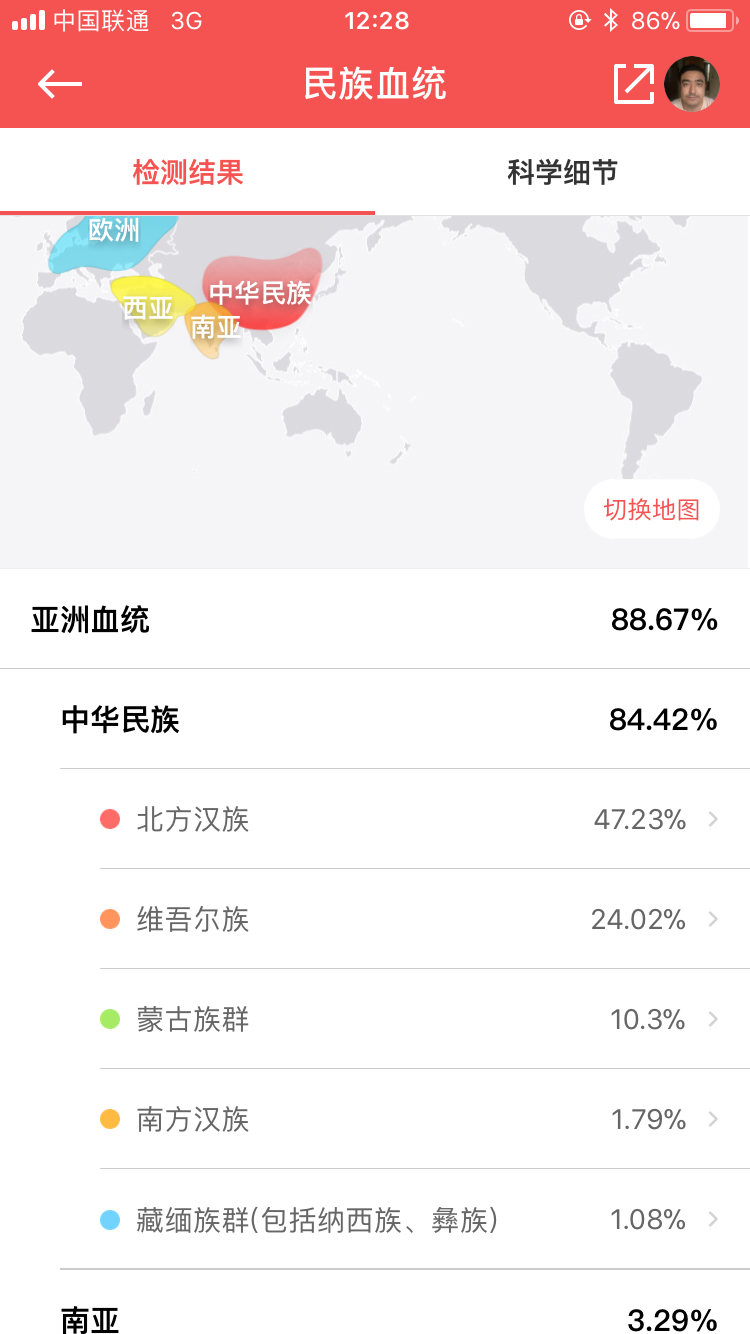Open the user profile avatar
The image size is (750, 1334).
(692, 84)
